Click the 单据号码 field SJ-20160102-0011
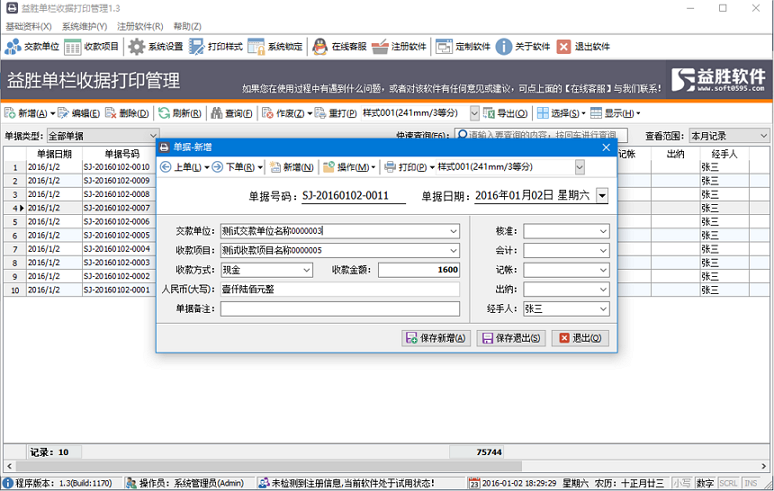This screenshot has width=774, height=491. click(x=353, y=196)
